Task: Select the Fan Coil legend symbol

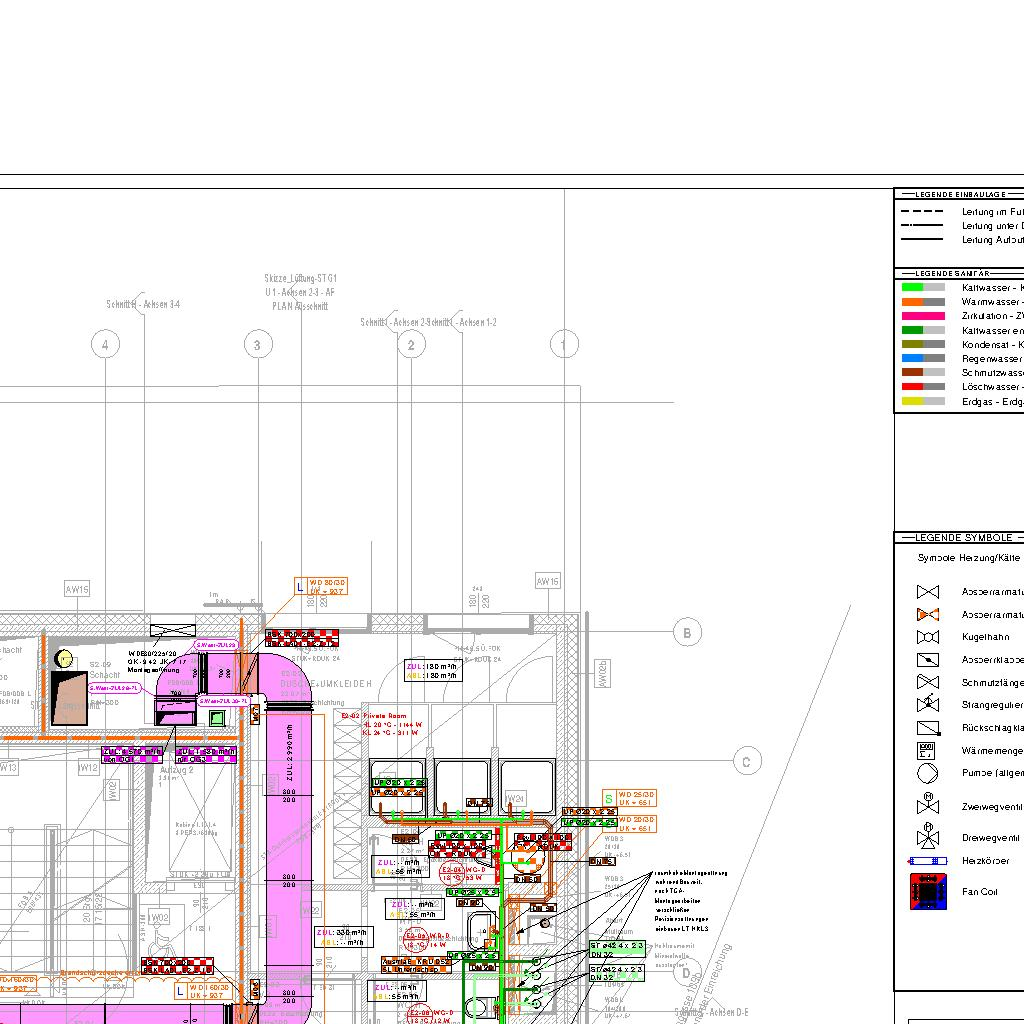Action: coord(927,891)
